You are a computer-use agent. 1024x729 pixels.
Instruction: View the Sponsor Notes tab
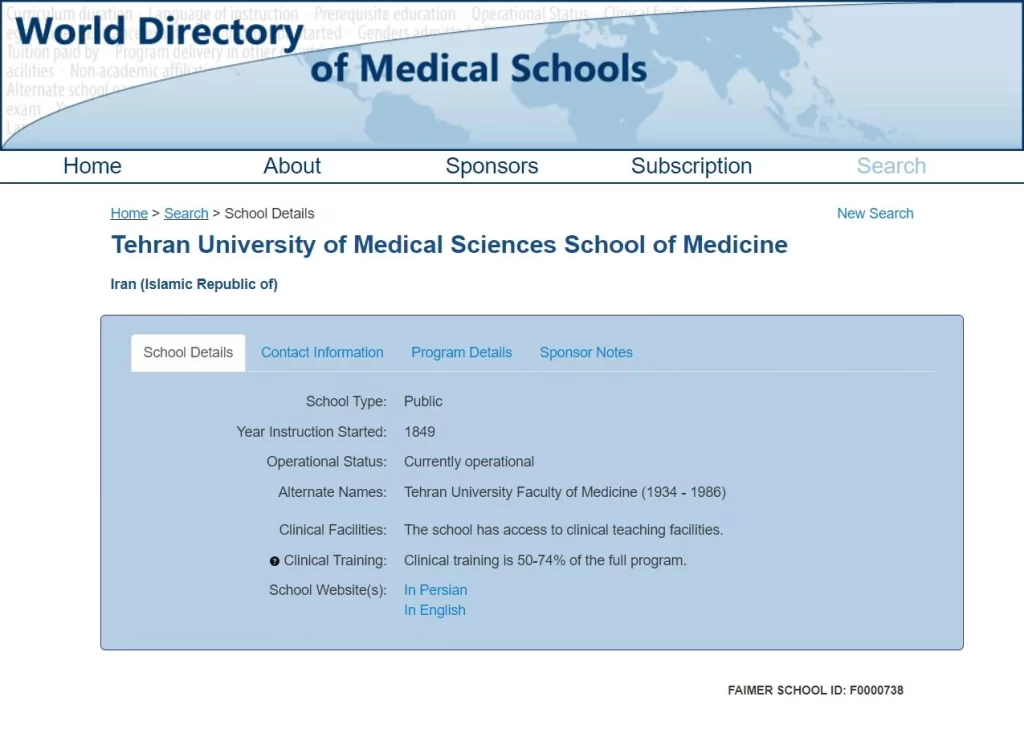tap(586, 352)
